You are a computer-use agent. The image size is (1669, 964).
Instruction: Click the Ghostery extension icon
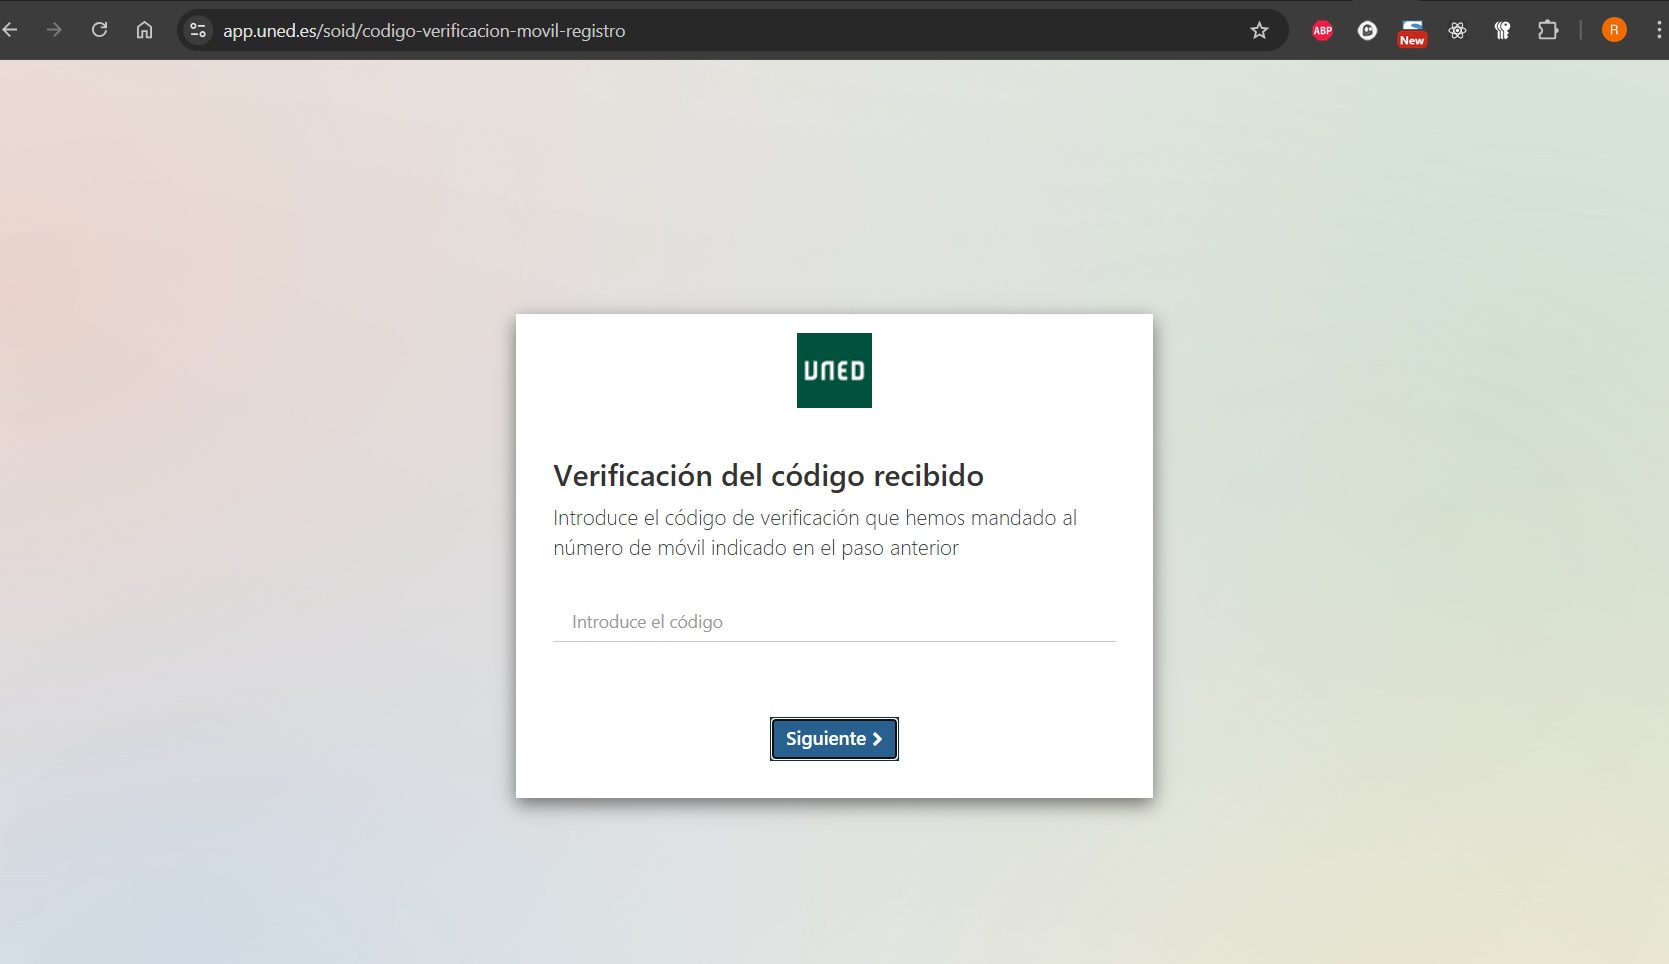1367,30
